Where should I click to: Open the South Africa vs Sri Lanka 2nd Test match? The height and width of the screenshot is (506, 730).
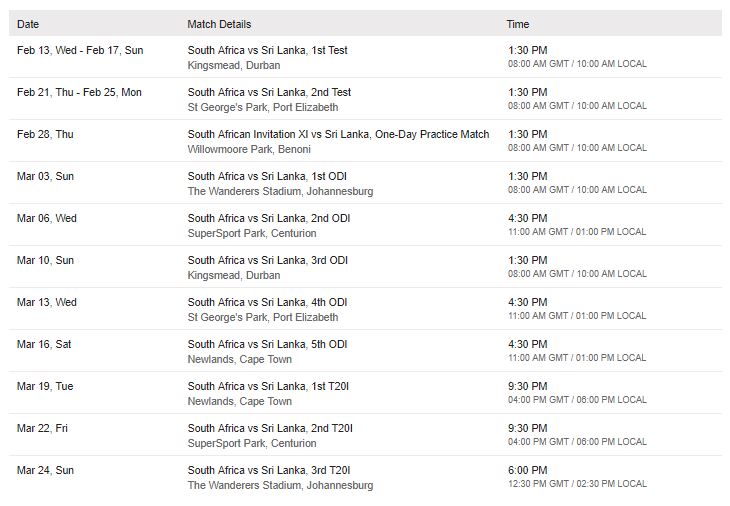click(269, 92)
